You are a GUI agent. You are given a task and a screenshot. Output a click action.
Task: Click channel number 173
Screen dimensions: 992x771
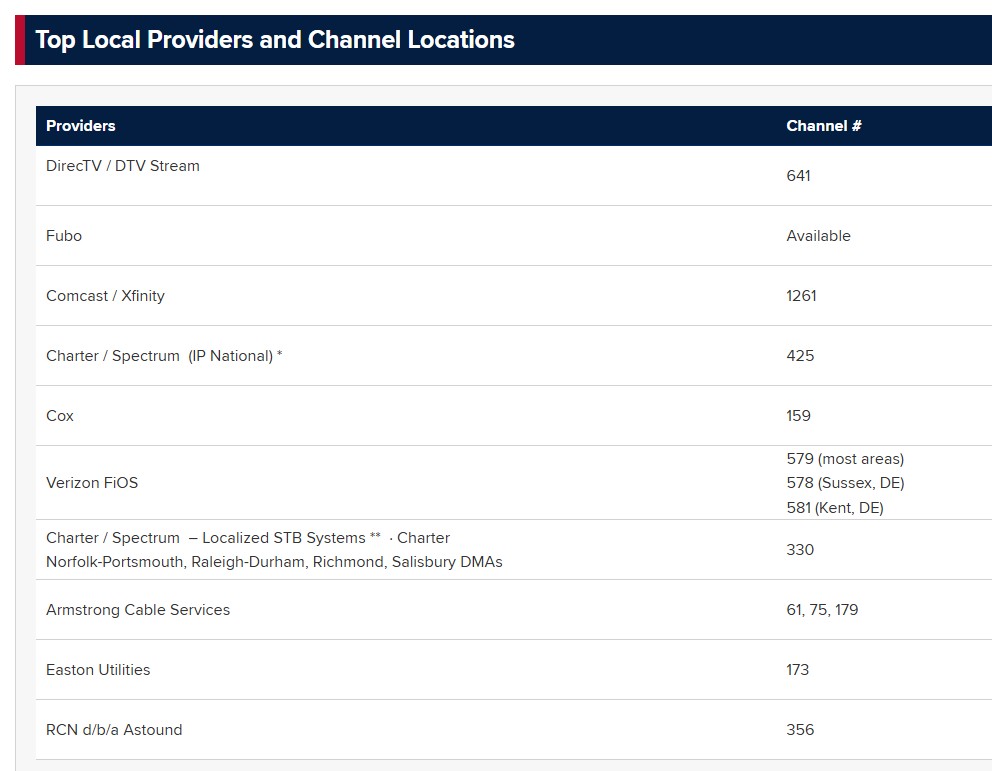coord(797,670)
